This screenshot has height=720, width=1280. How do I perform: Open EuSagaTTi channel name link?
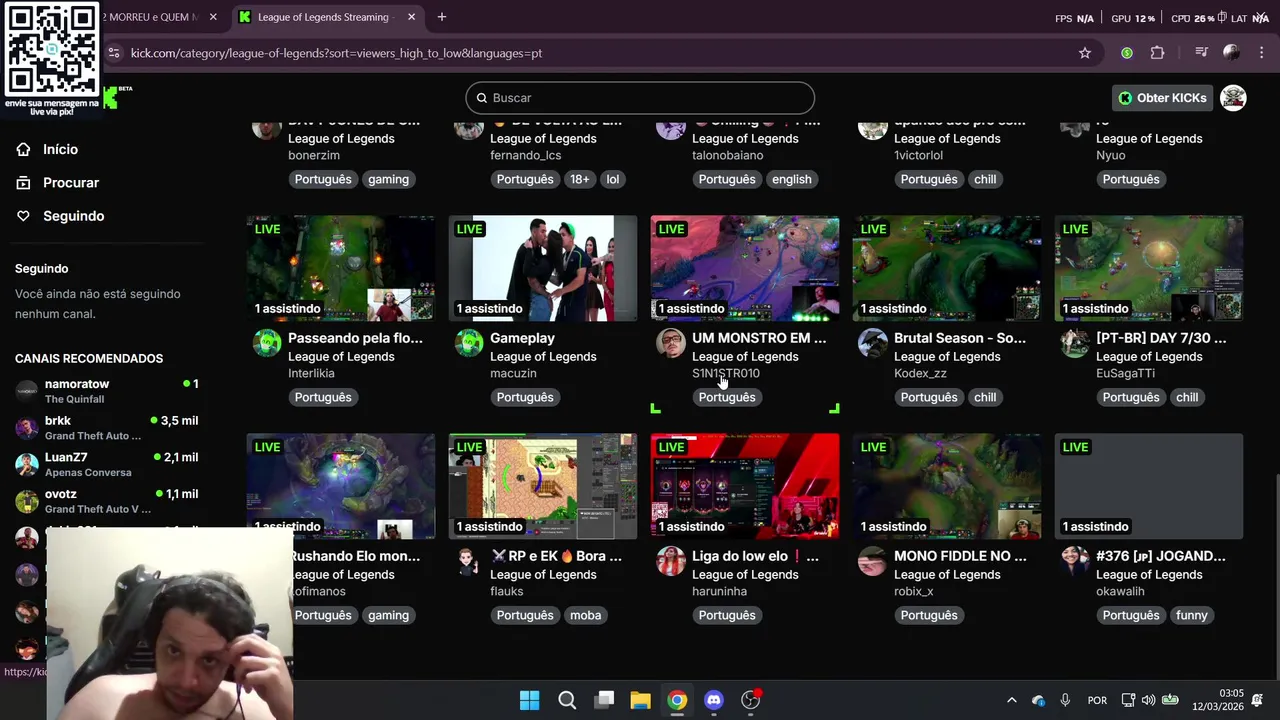[x=1125, y=373]
